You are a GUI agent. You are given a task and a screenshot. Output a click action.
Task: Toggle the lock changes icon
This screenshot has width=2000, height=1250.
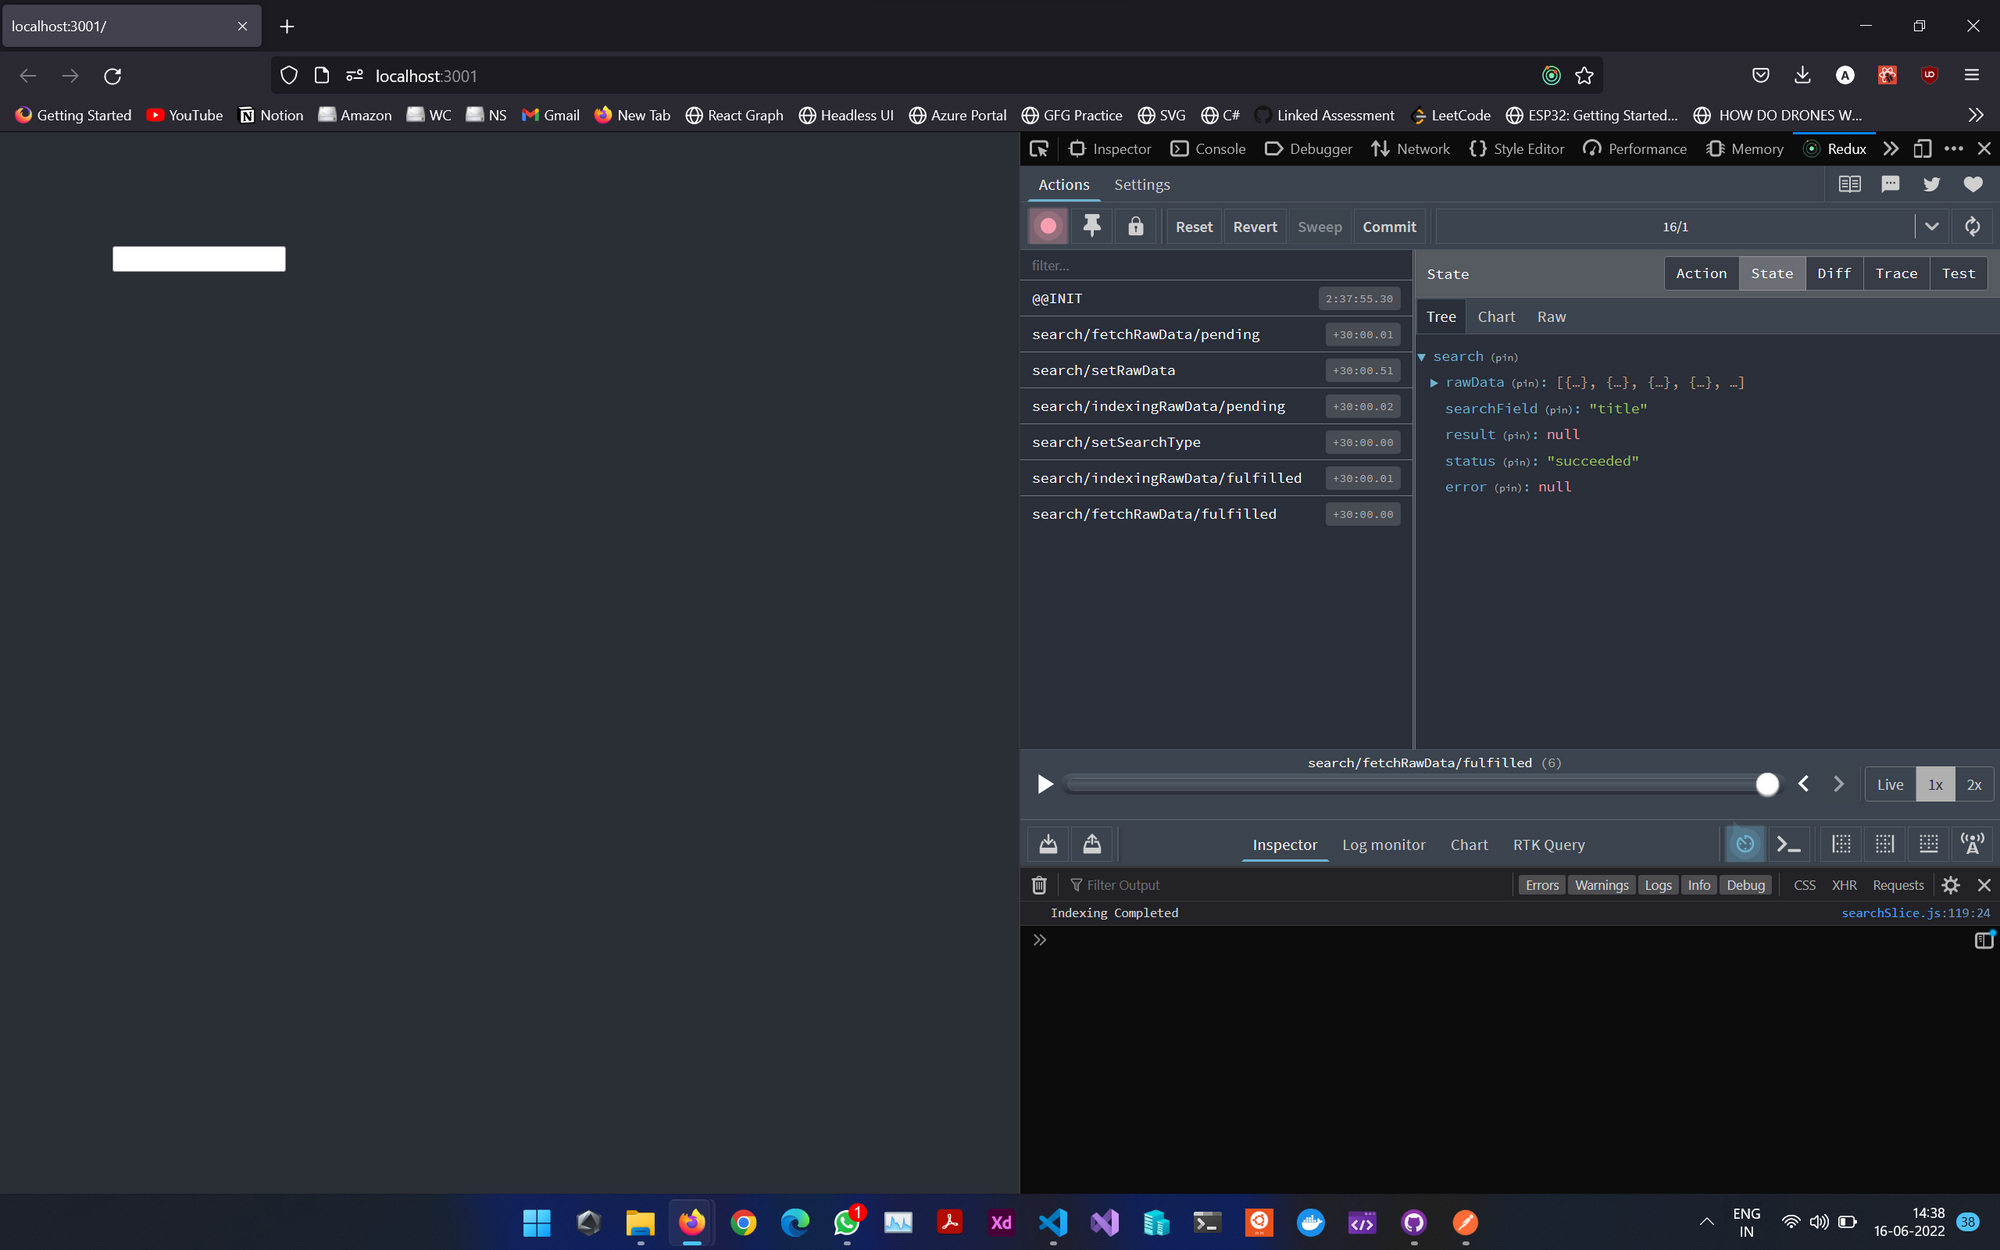[1136, 227]
